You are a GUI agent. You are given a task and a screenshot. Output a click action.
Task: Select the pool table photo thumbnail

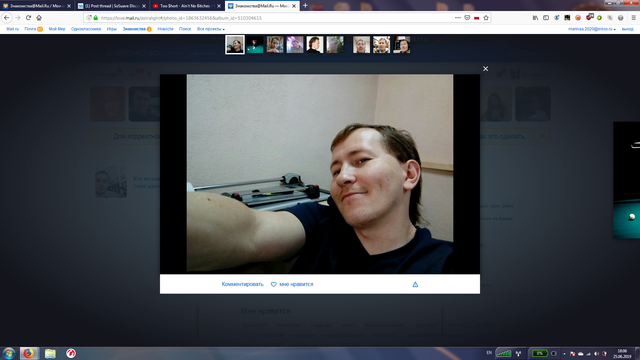pyautogui.click(x=255, y=44)
